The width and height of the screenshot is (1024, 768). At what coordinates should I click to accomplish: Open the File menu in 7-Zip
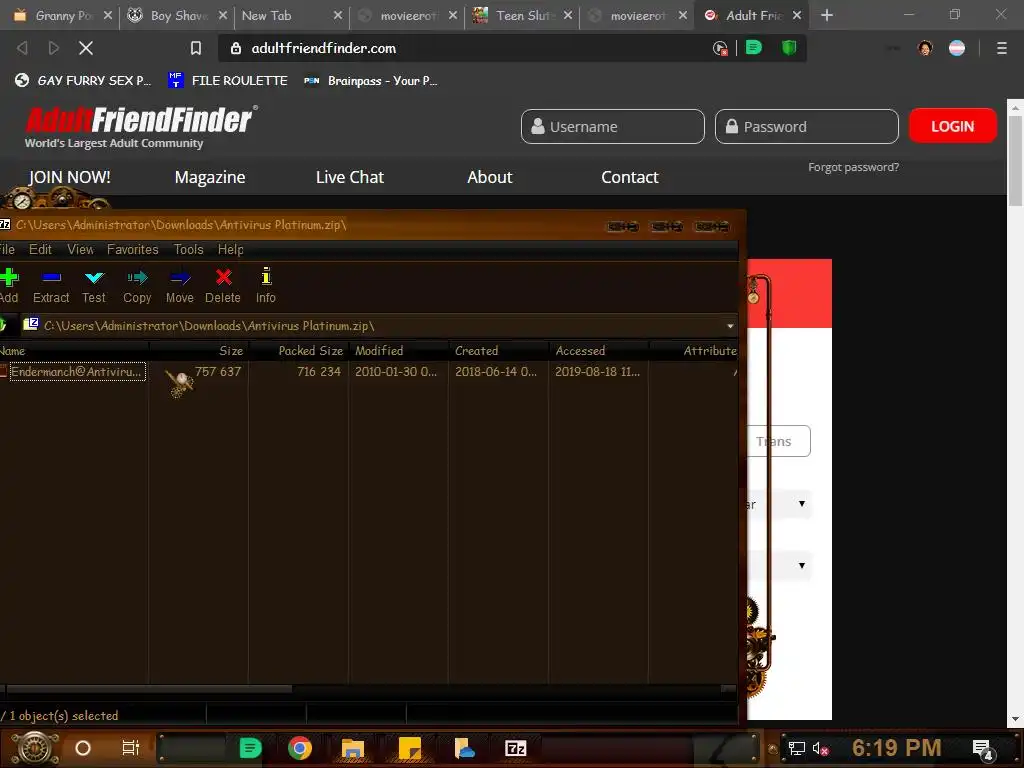pyautogui.click(x=7, y=249)
